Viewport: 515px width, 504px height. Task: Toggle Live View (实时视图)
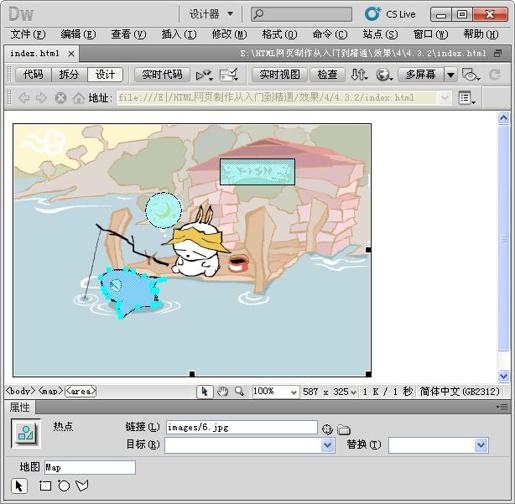tap(279, 74)
